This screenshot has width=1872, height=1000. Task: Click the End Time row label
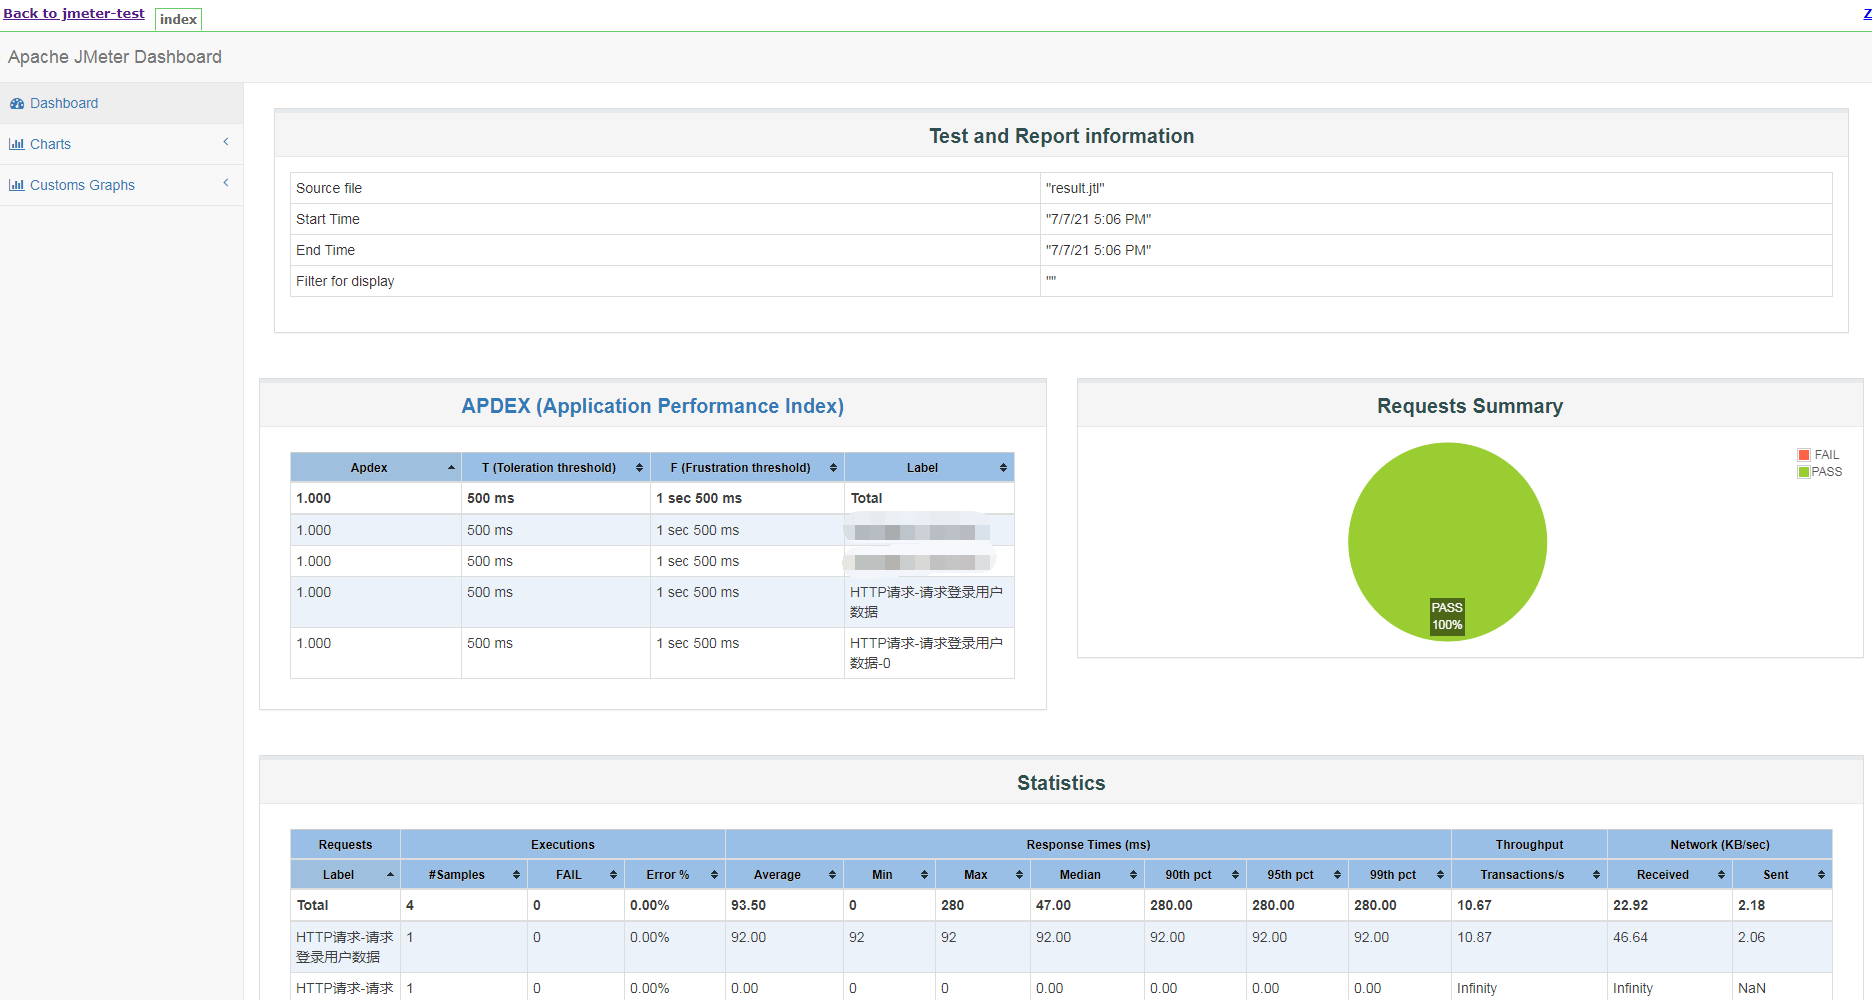click(325, 250)
